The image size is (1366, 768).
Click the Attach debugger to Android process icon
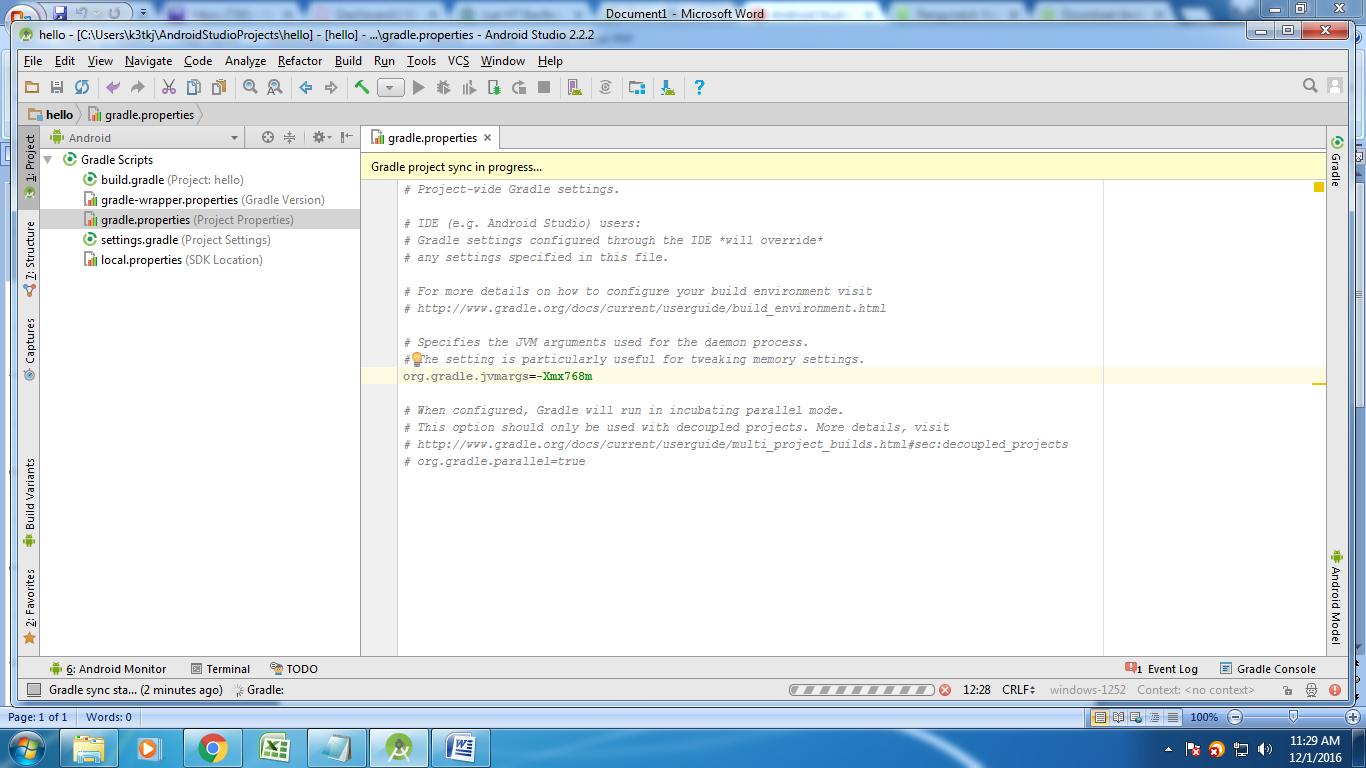coord(494,88)
